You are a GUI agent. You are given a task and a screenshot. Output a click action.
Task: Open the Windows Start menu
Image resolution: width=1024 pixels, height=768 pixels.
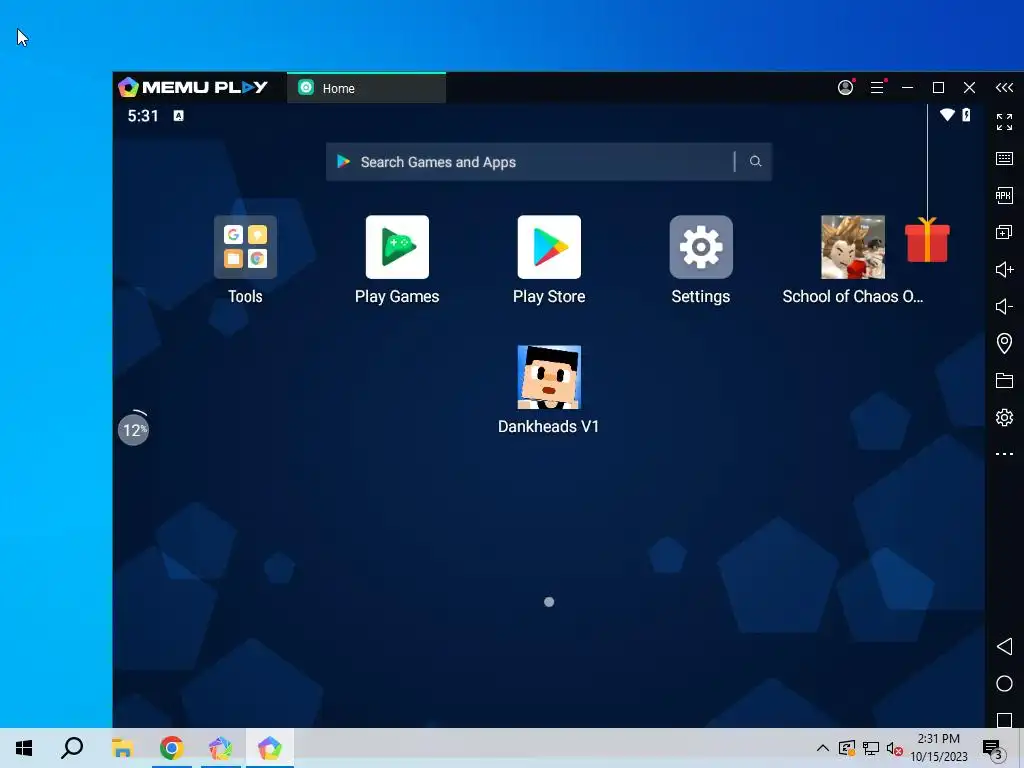tap(24, 748)
